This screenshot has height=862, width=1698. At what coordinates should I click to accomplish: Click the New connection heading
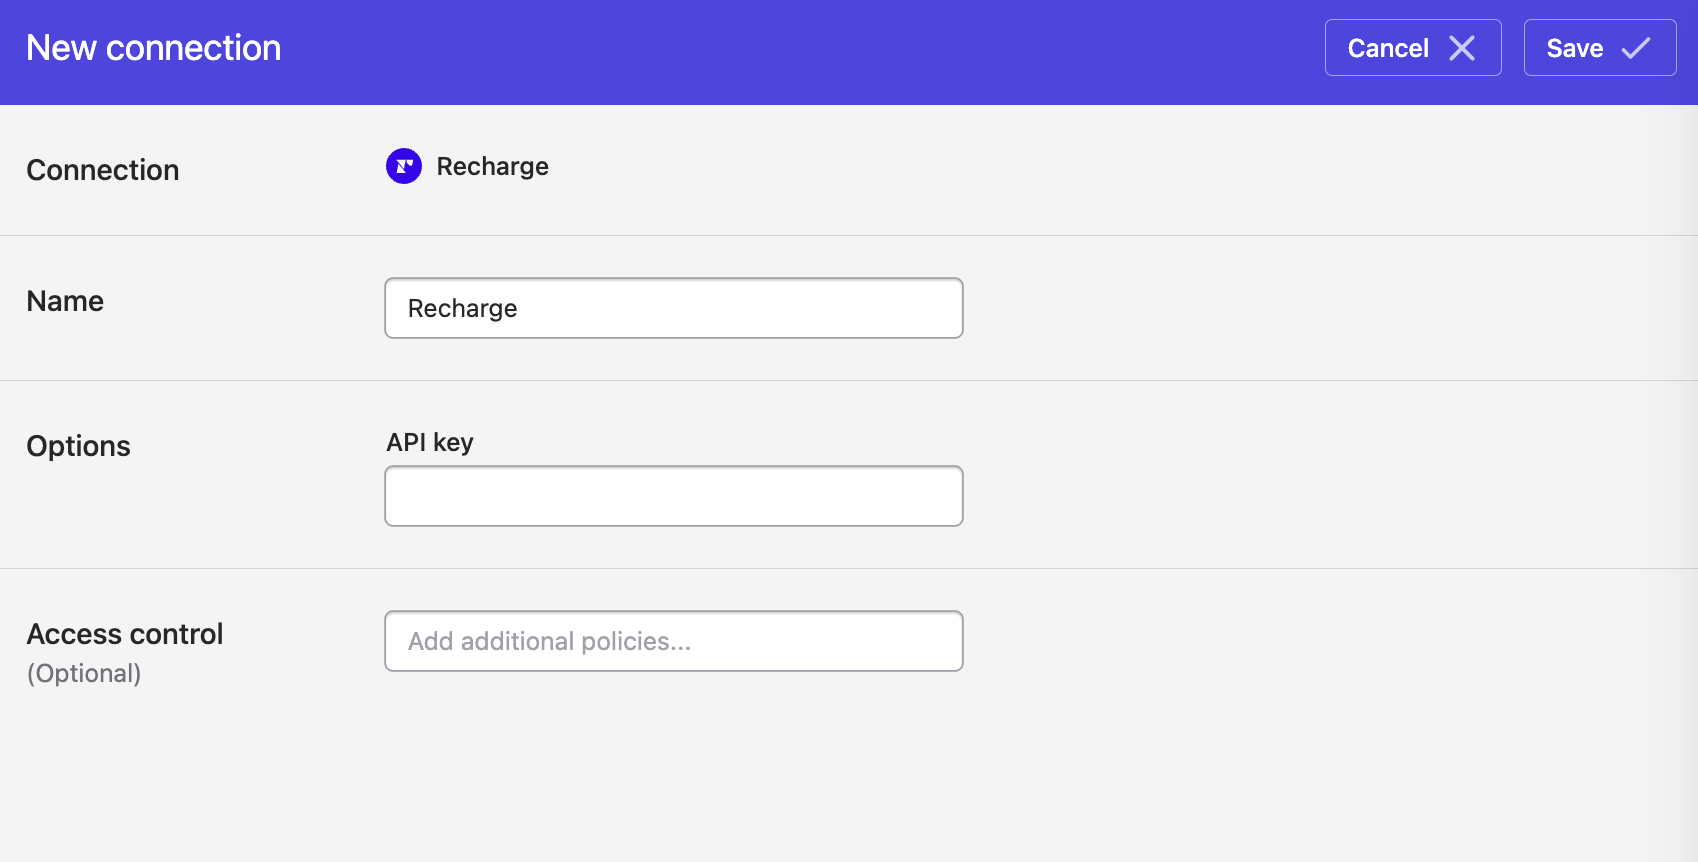pos(154,48)
